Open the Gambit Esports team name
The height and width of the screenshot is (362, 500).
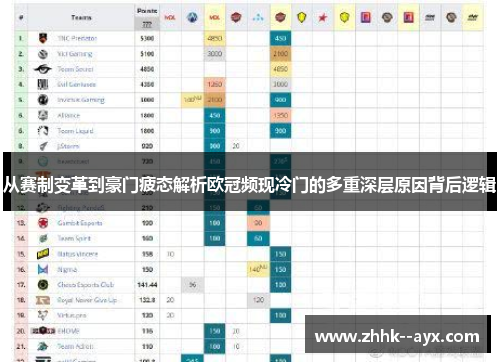pyautogui.click(x=80, y=223)
